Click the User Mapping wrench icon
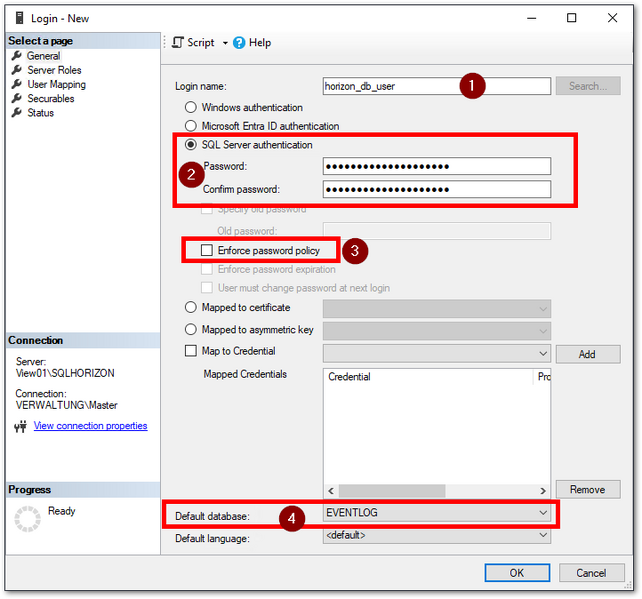Viewport: 642px width, 599px height. pos(16,84)
